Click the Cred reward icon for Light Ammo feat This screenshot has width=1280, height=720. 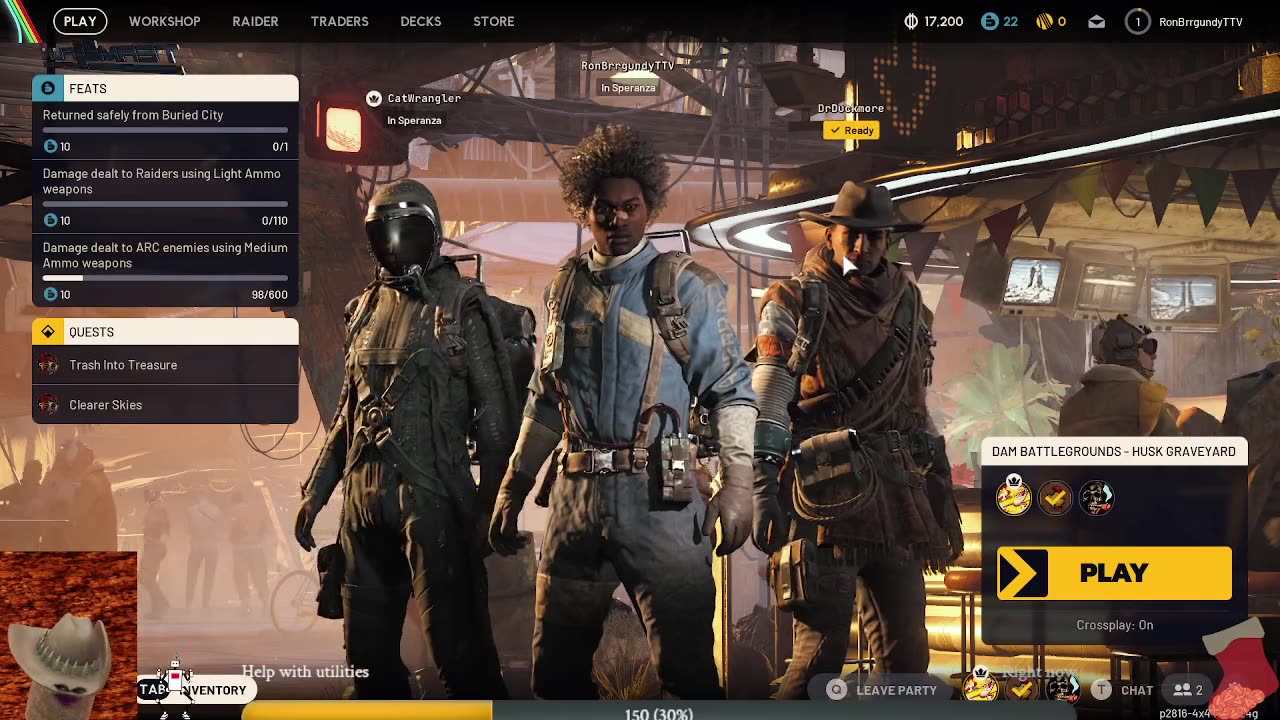(x=50, y=220)
